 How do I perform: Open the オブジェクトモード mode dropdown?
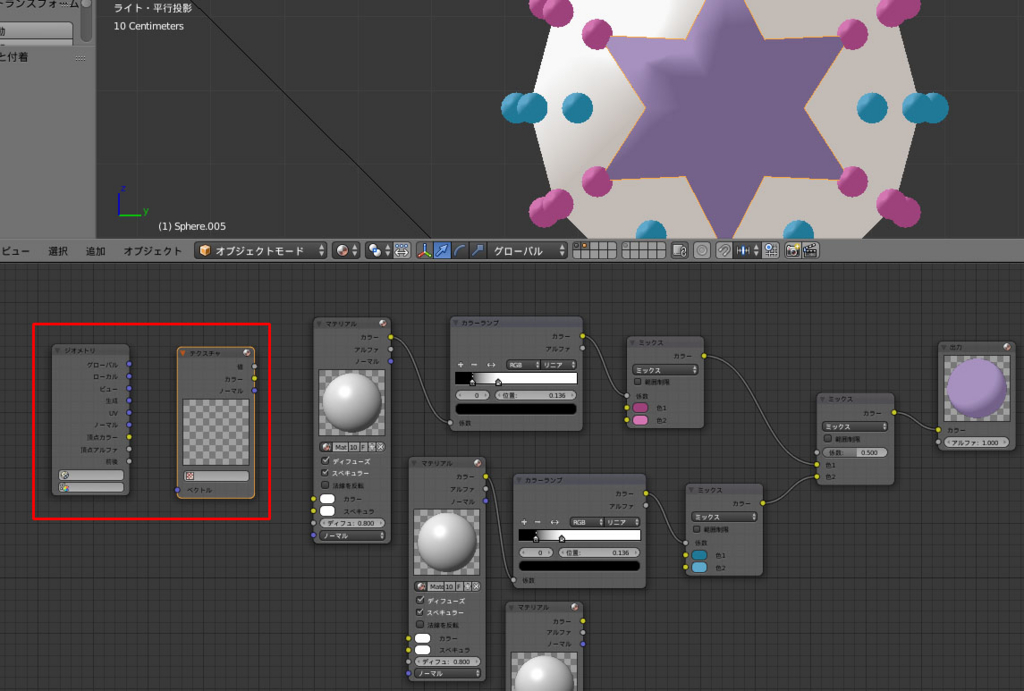pos(261,251)
